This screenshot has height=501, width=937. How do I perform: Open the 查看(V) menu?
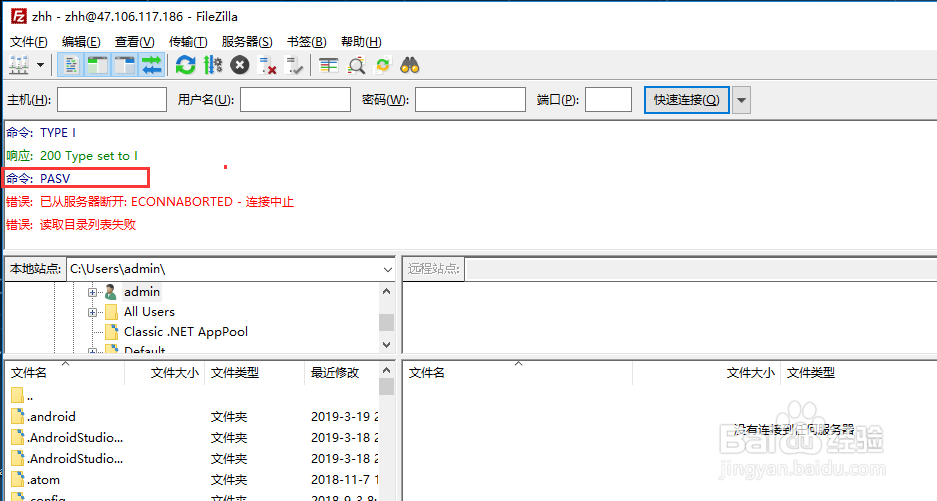click(134, 42)
